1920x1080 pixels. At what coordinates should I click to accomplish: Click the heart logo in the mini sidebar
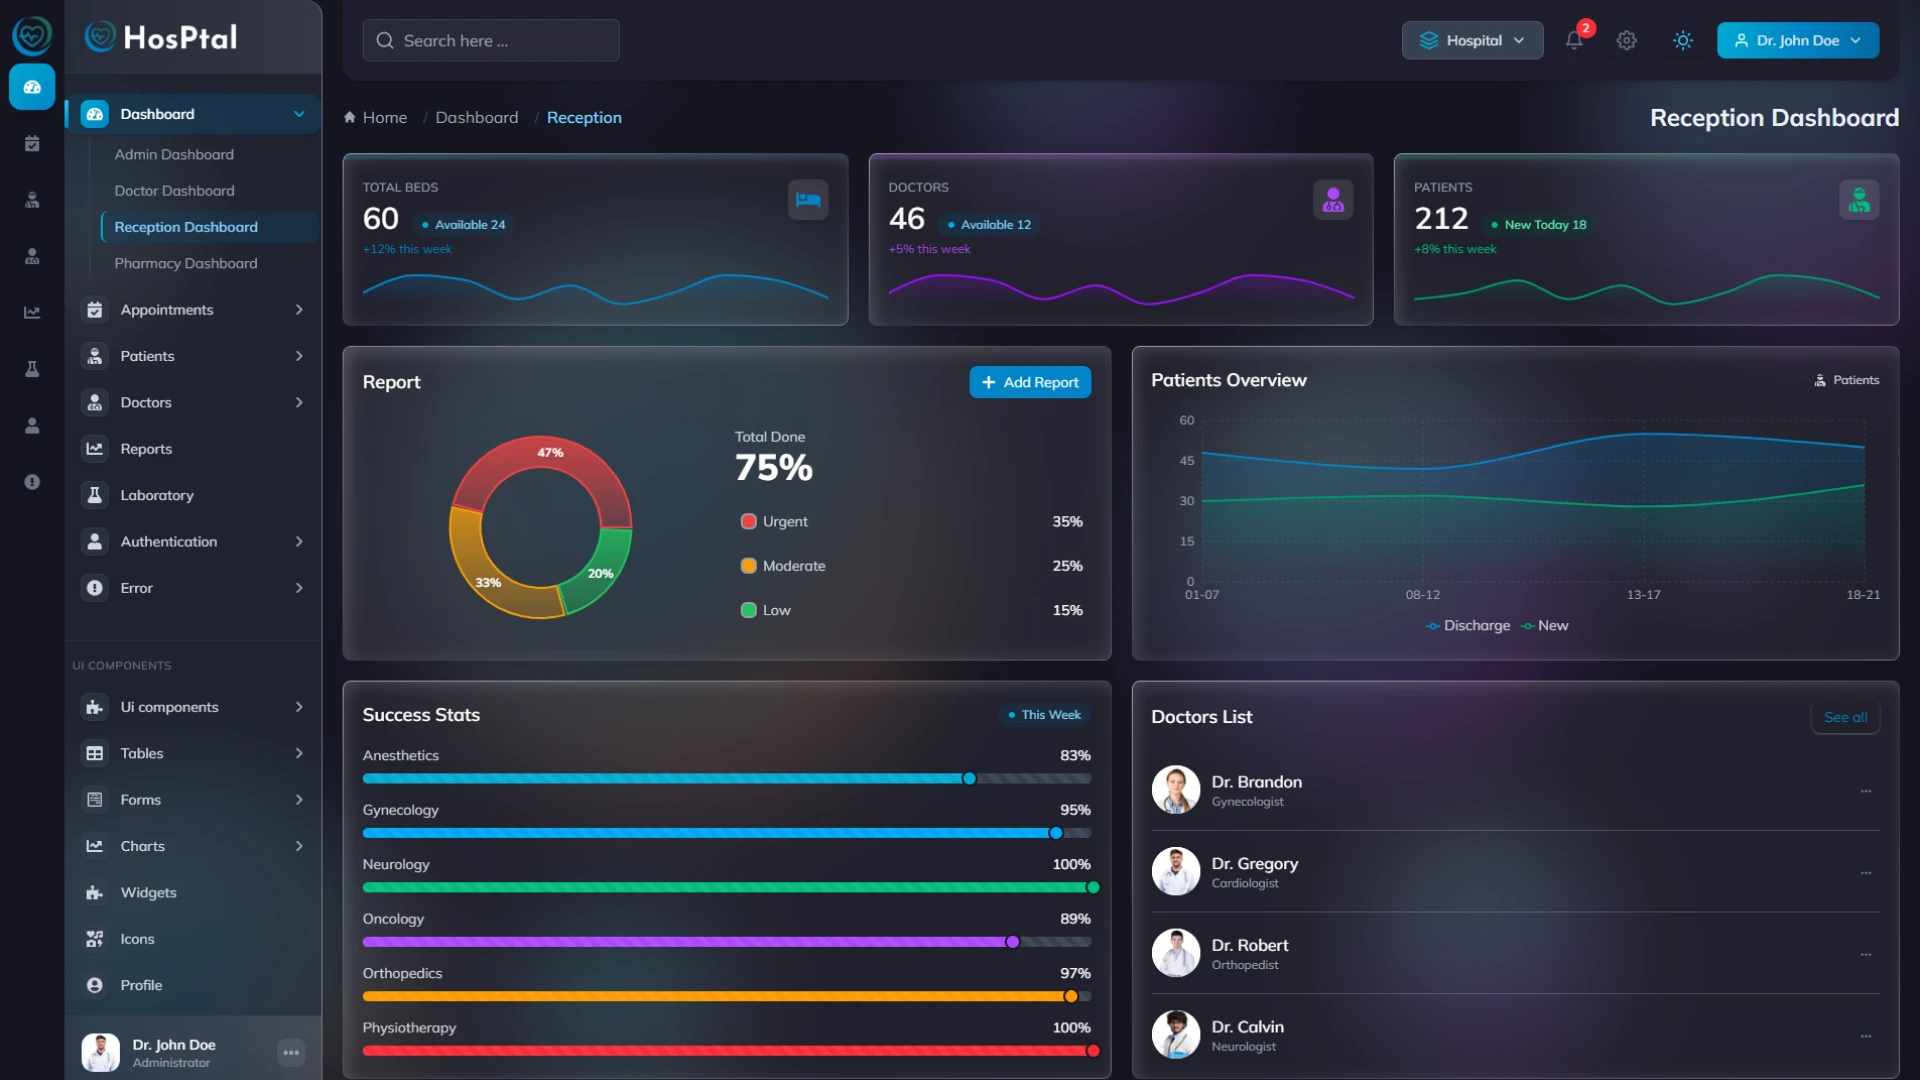32,36
